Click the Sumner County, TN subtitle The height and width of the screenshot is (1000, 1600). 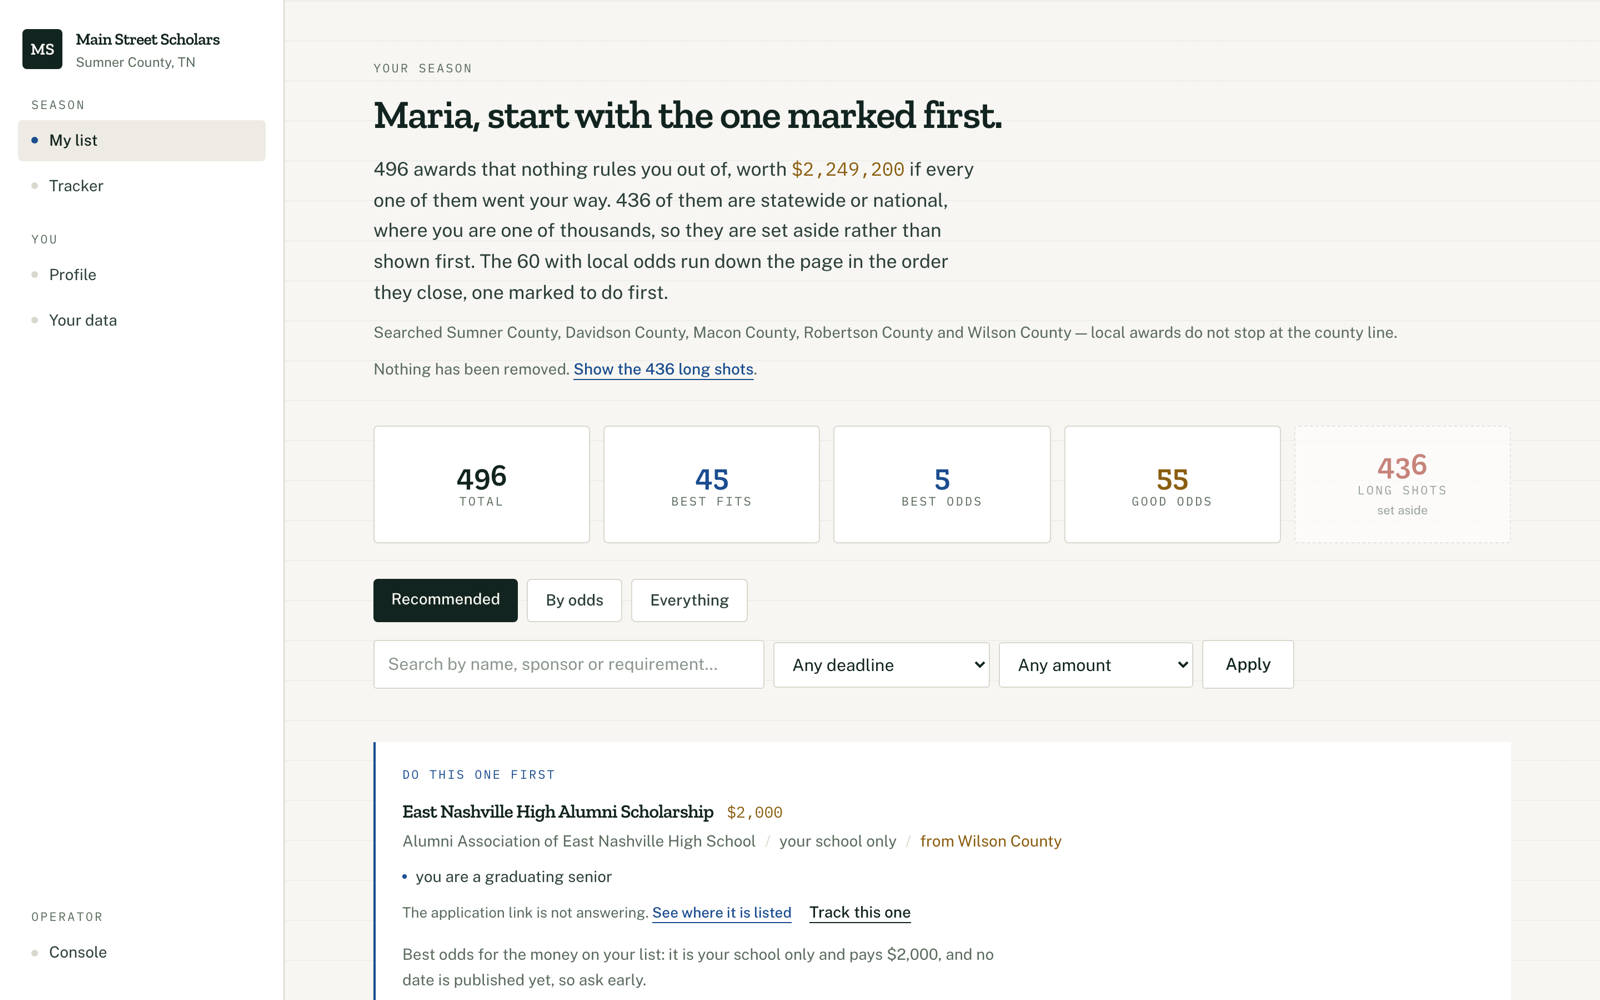tap(136, 62)
